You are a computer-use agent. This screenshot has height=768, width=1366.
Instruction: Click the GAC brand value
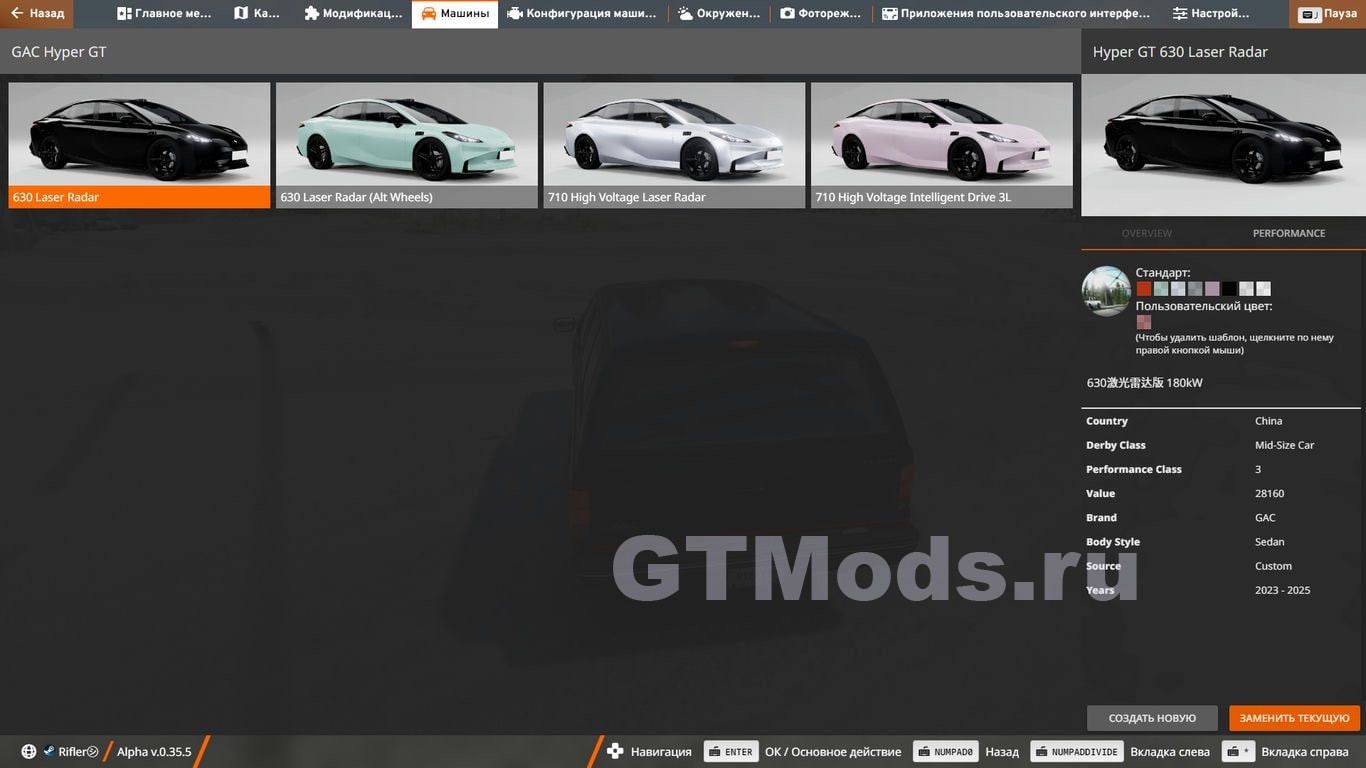(x=1265, y=517)
